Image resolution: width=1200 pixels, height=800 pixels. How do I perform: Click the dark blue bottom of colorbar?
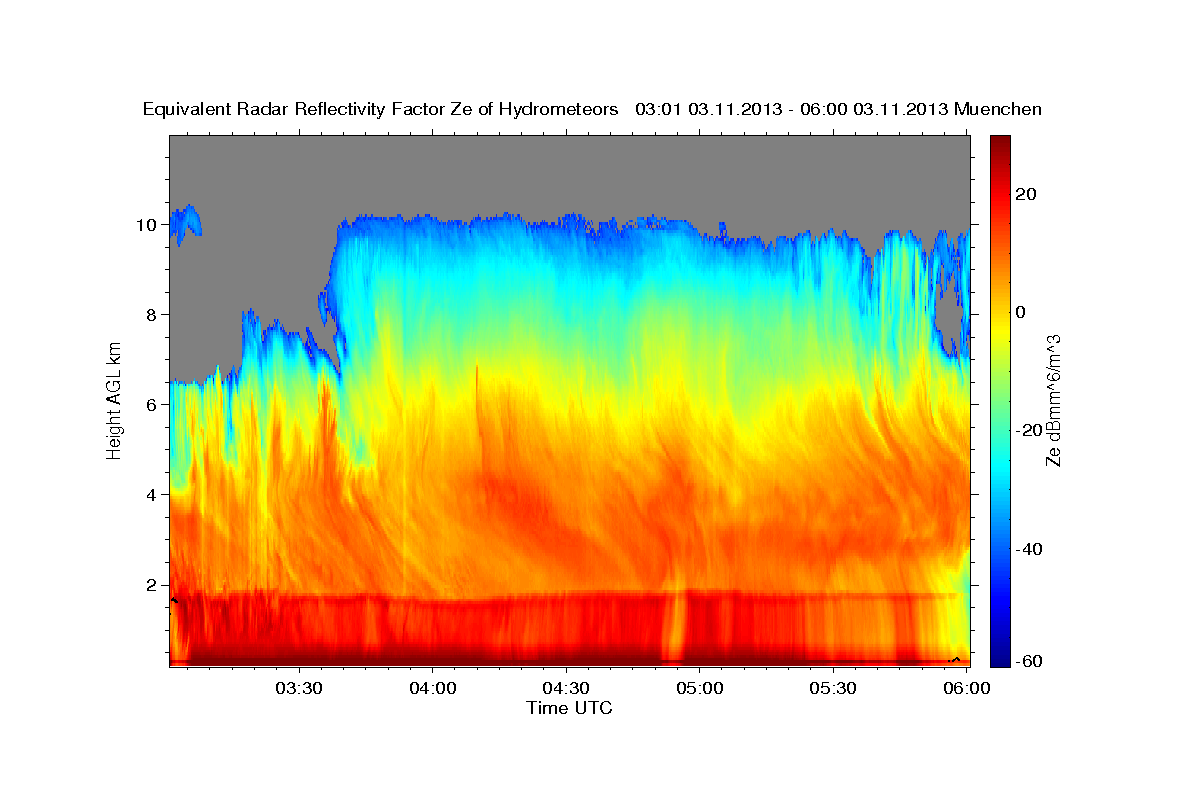pos(999,655)
